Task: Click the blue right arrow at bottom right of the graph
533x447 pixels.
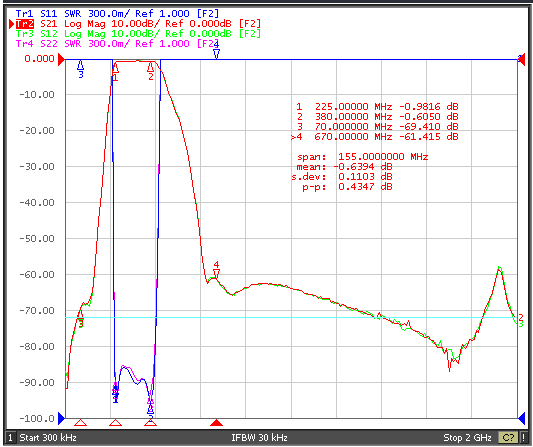Action: coord(521,418)
